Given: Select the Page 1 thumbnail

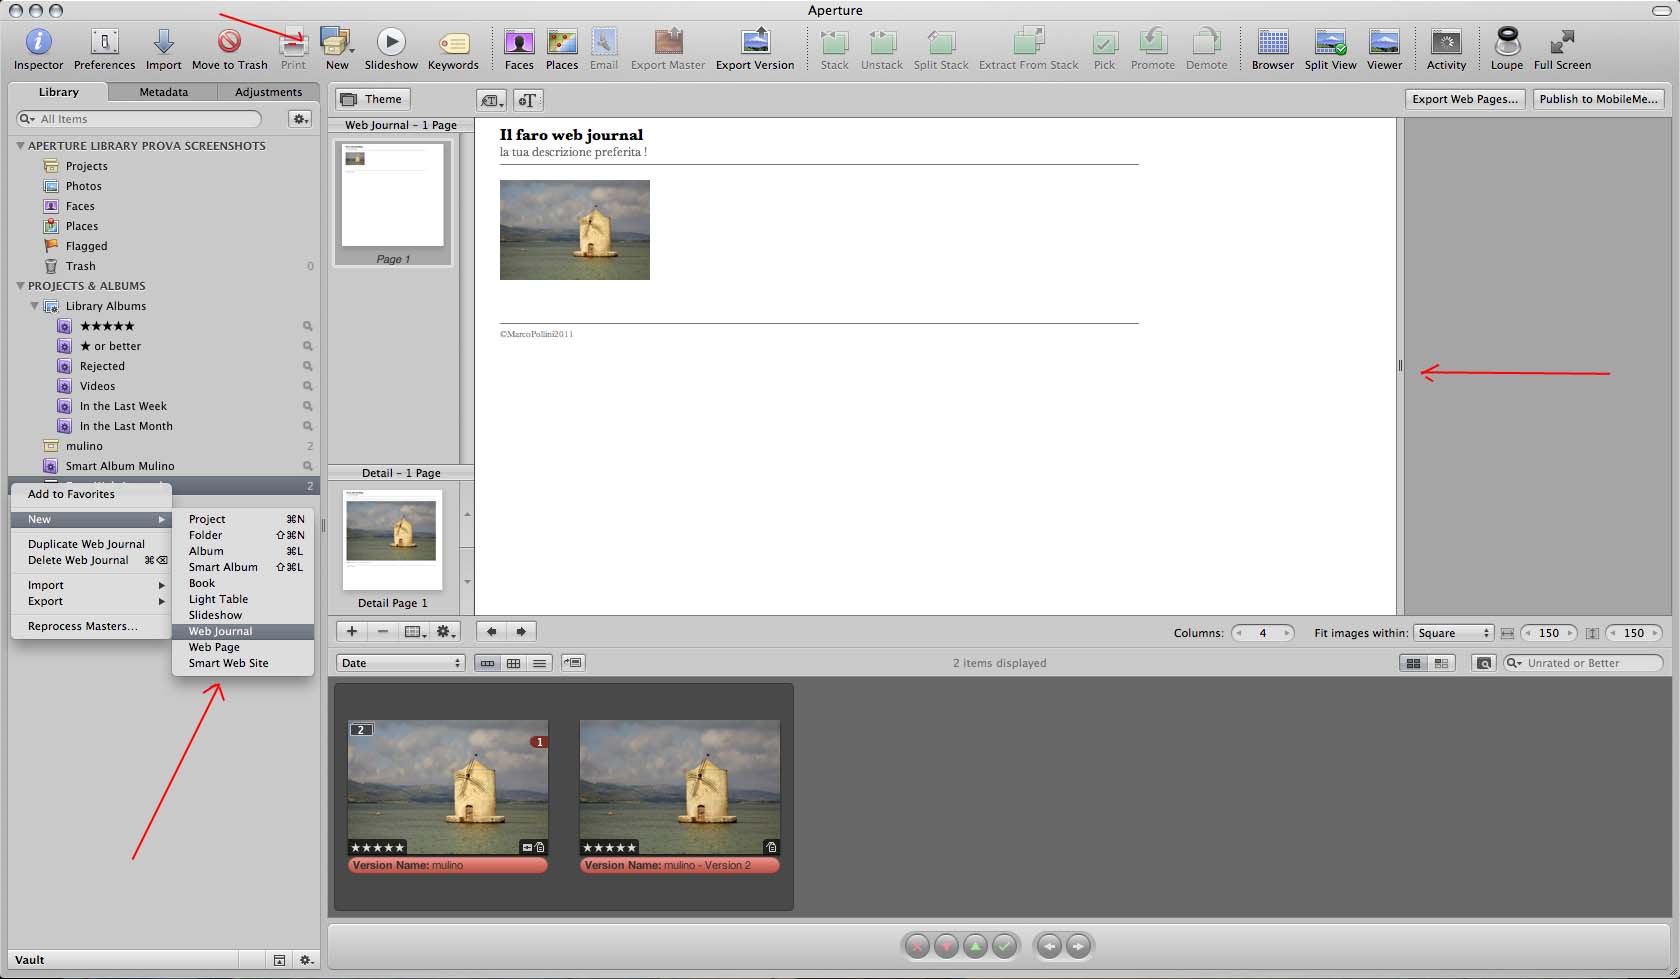Looking at the screenshot, I should [x=392, y=203].
